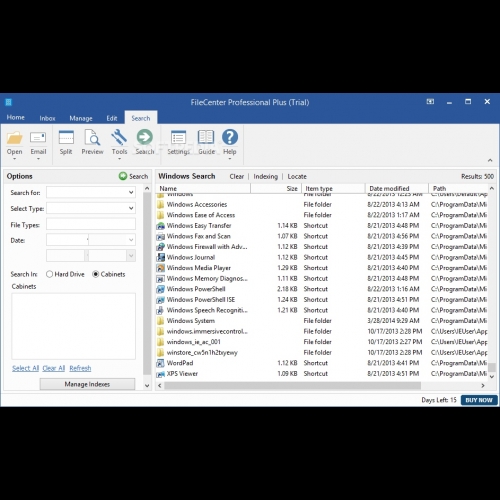This screenshot has height=500, width=500.
Task: Click the XPS Viewer shortcut icon
Action: pos(161,374)
